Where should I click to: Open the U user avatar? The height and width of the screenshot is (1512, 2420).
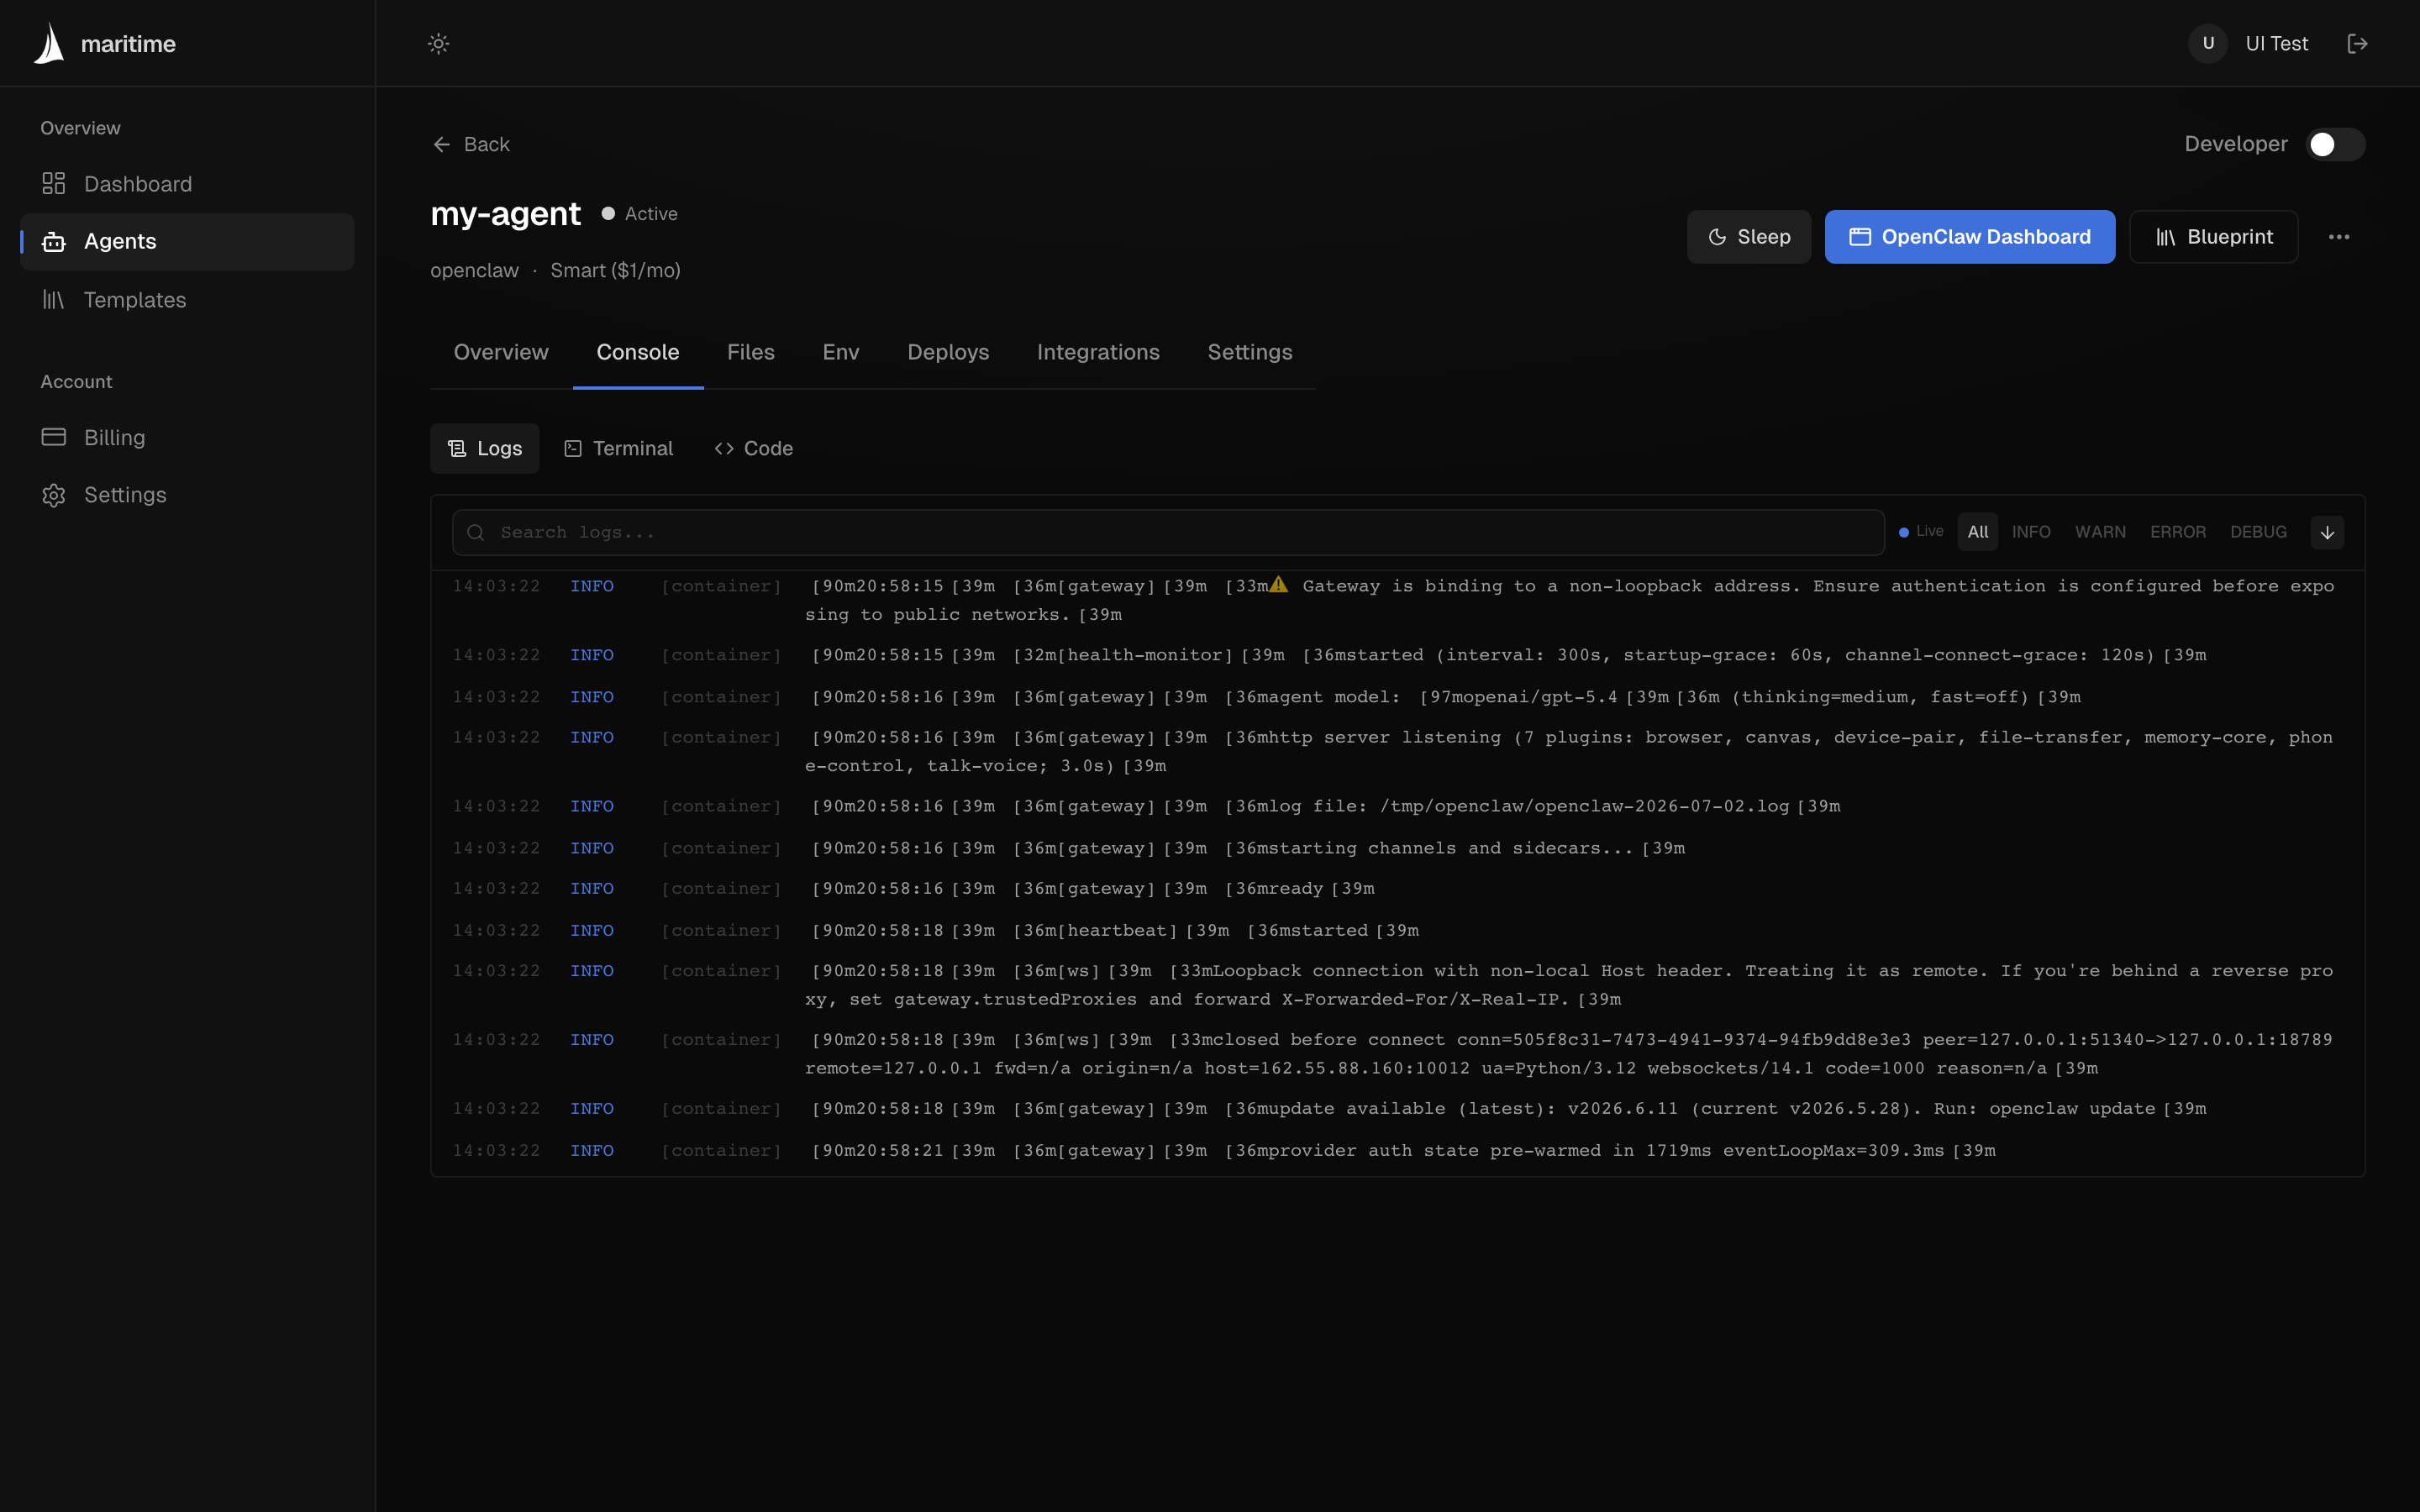point(2208,43)
